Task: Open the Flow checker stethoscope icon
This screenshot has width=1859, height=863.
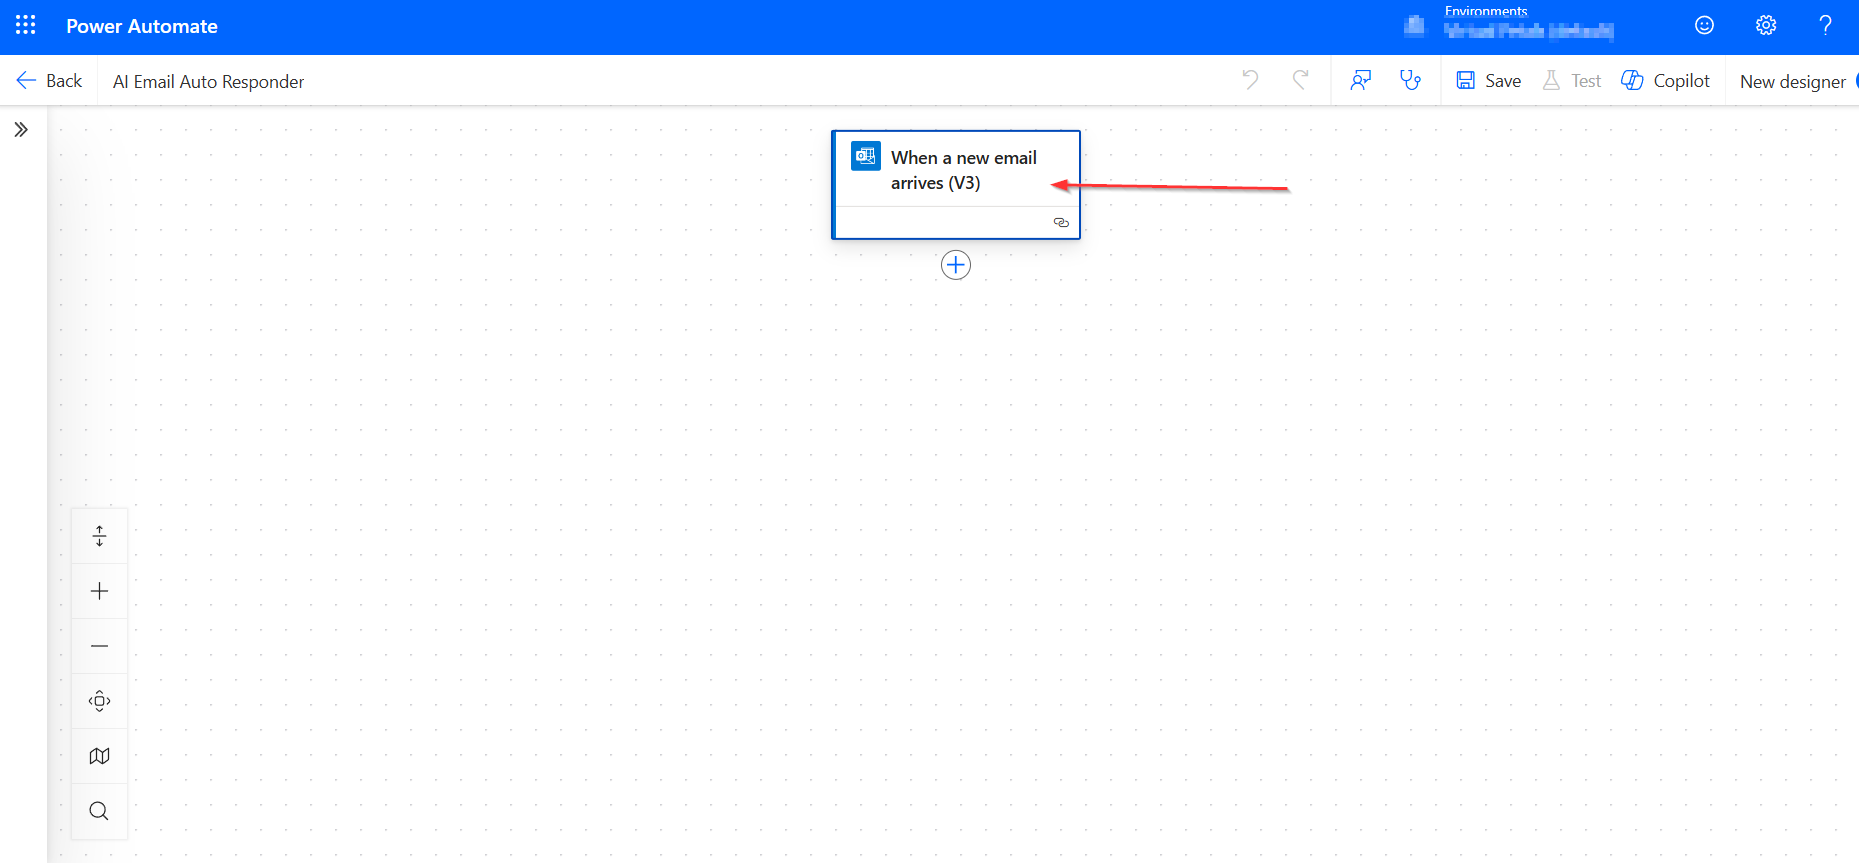Action: 1410,80
